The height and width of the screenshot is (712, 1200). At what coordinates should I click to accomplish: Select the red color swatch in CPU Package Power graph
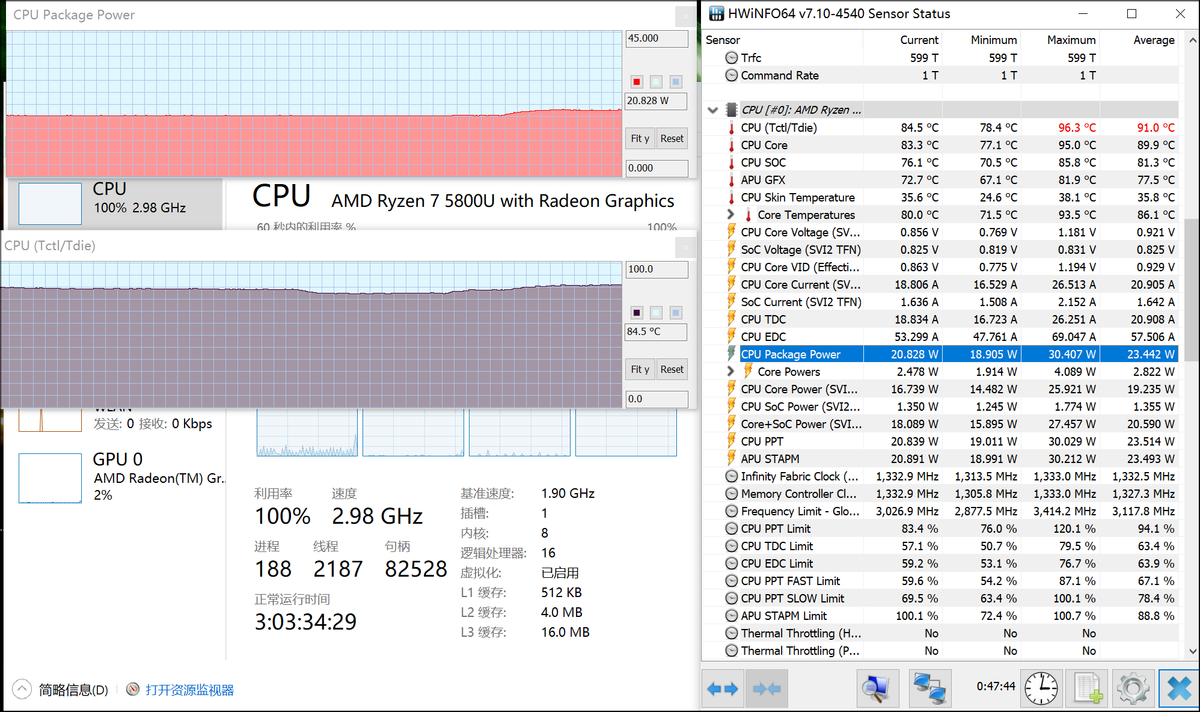click(x=637, y=82)
